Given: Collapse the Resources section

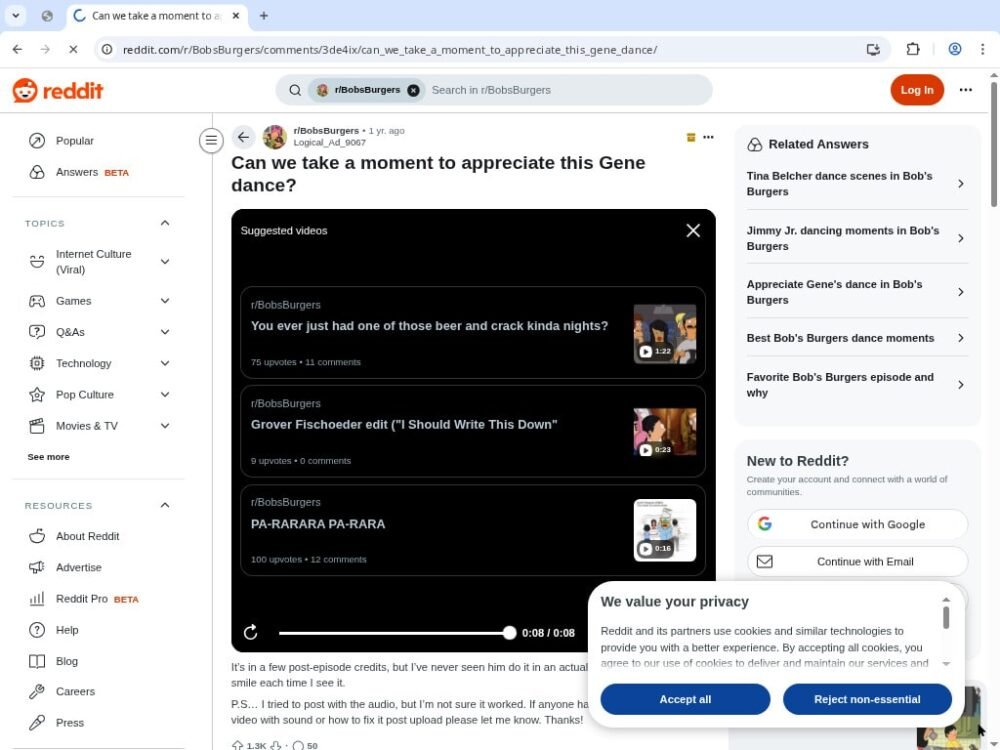Looking at the screenshot, I should click(165, 505).
